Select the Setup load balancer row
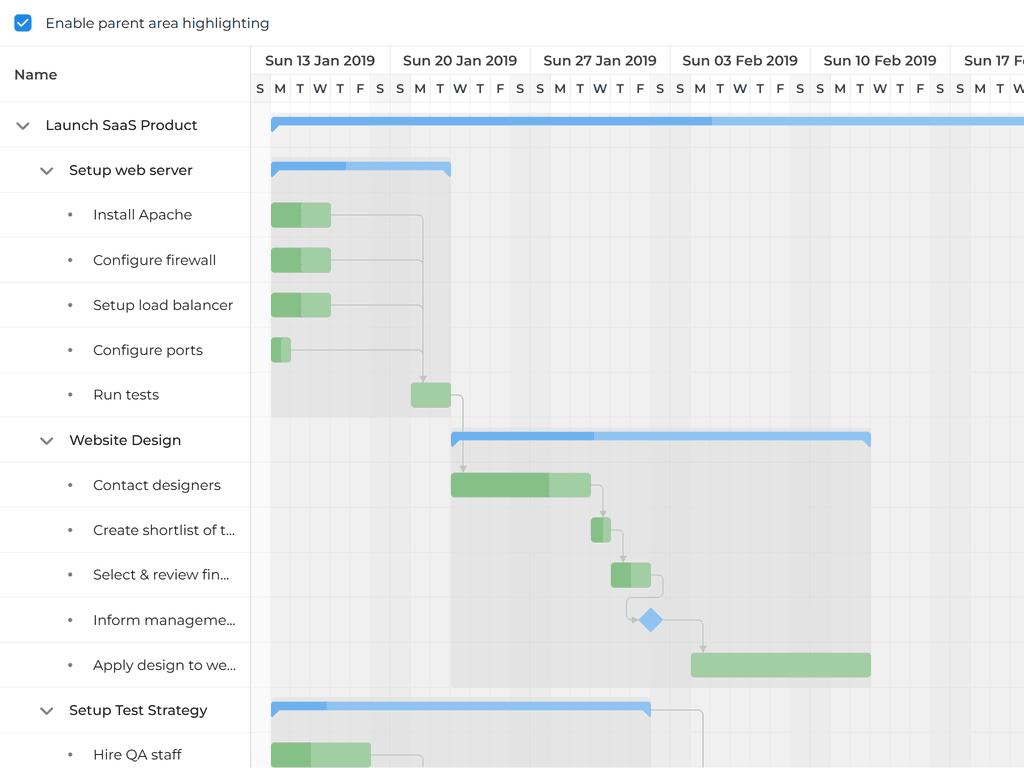 click(163, 305)
